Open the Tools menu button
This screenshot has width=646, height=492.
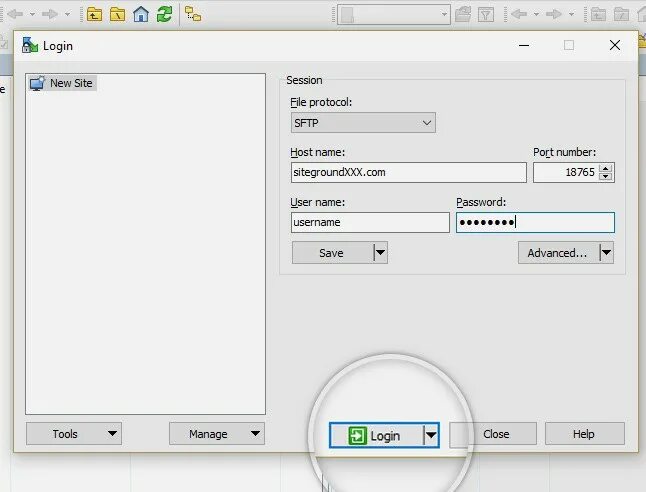click(x=74, y=433)
